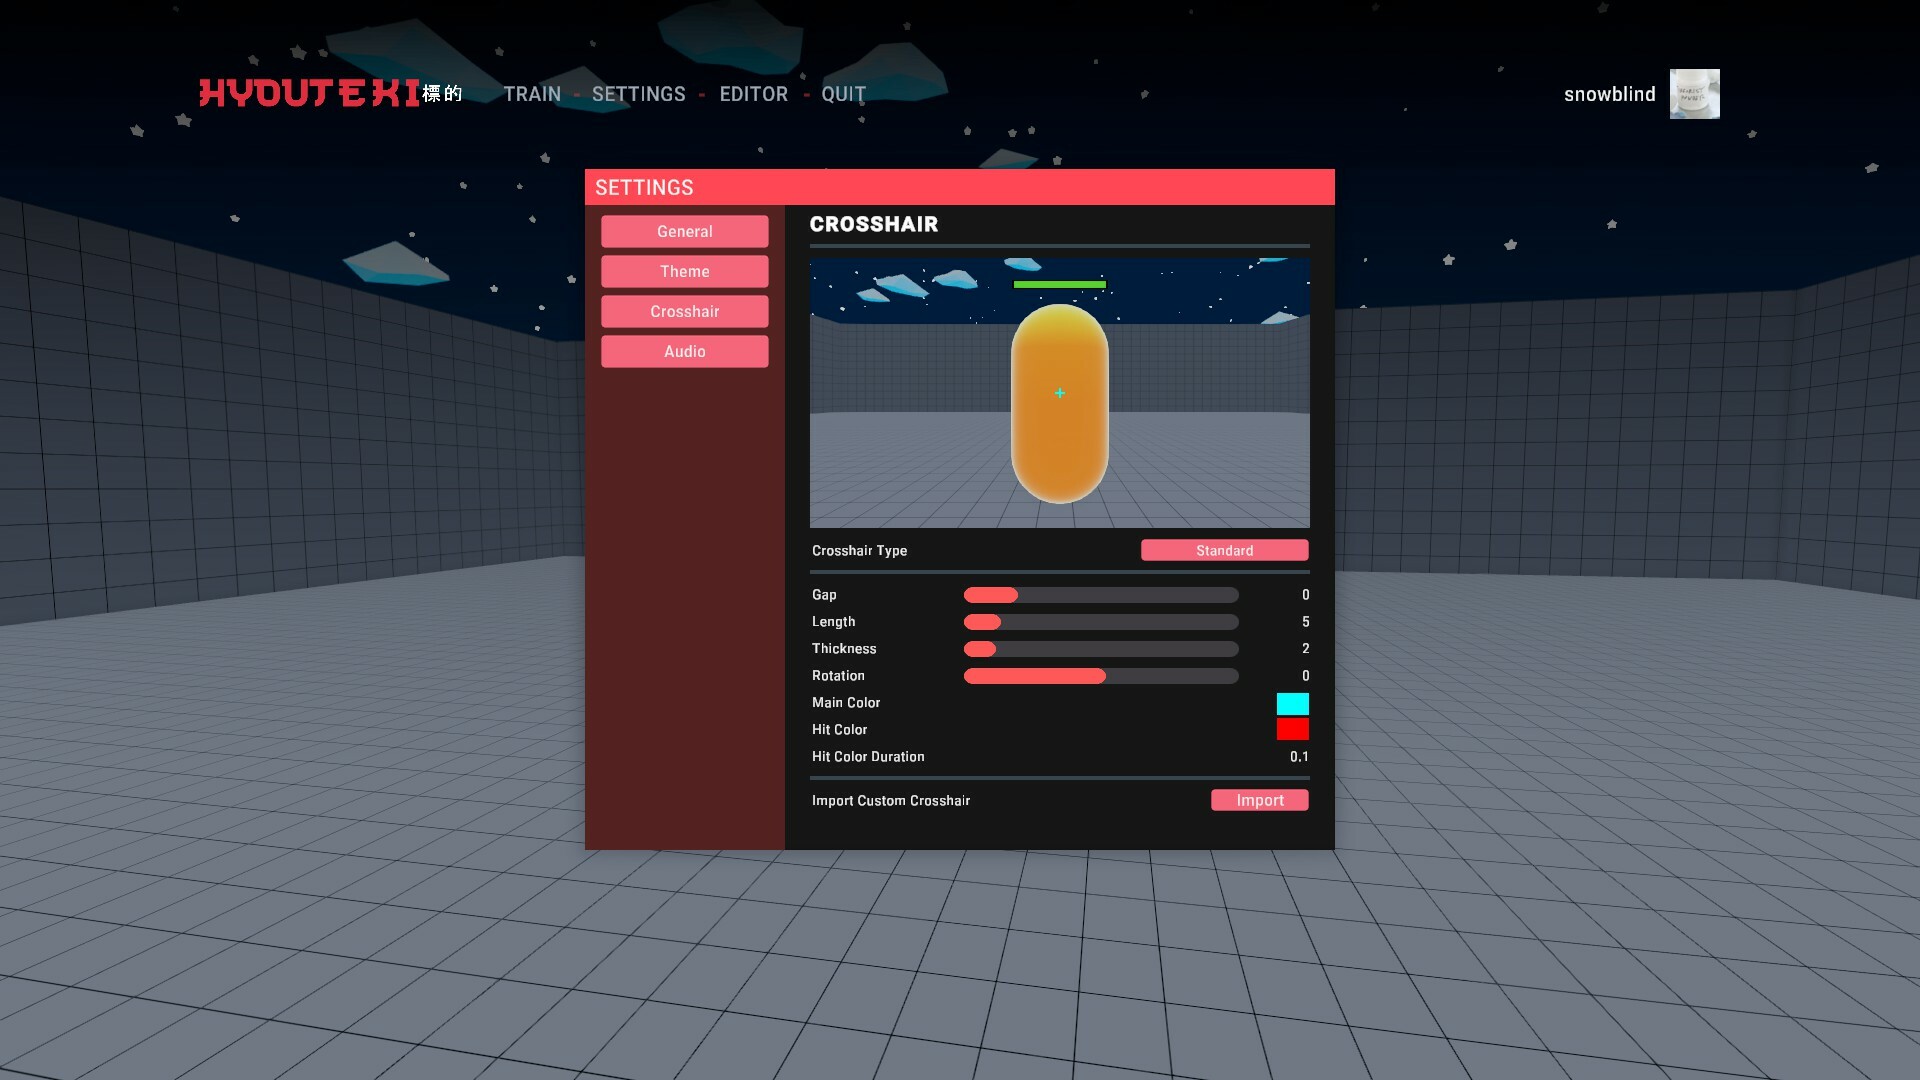Click the Import custom crosshair button
This screenshot has height=1080, width=1920.
[1259, 800]
